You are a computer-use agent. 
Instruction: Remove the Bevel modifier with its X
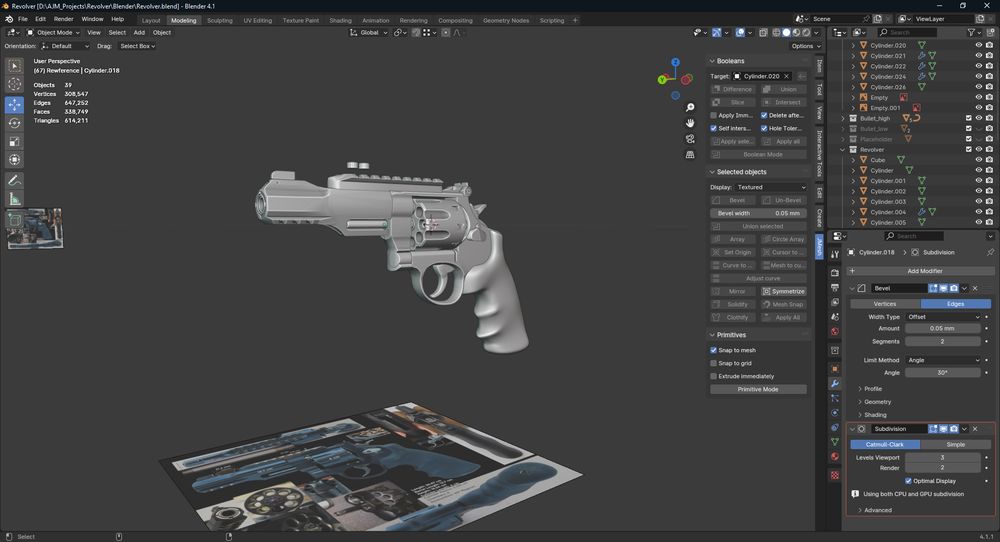pyautogui.click(x=975, y=288)
